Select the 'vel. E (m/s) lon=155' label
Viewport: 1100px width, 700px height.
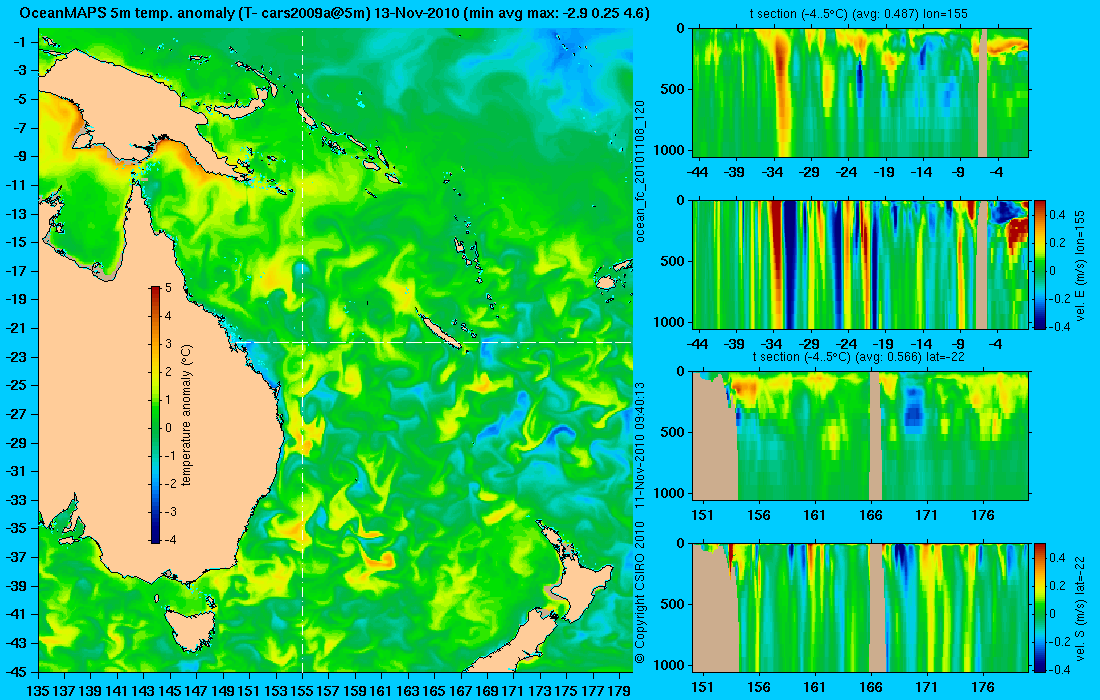1080,264
